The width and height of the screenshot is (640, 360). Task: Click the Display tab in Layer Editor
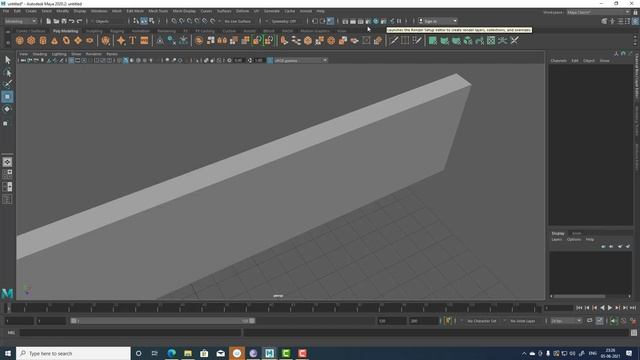[558, 233]
